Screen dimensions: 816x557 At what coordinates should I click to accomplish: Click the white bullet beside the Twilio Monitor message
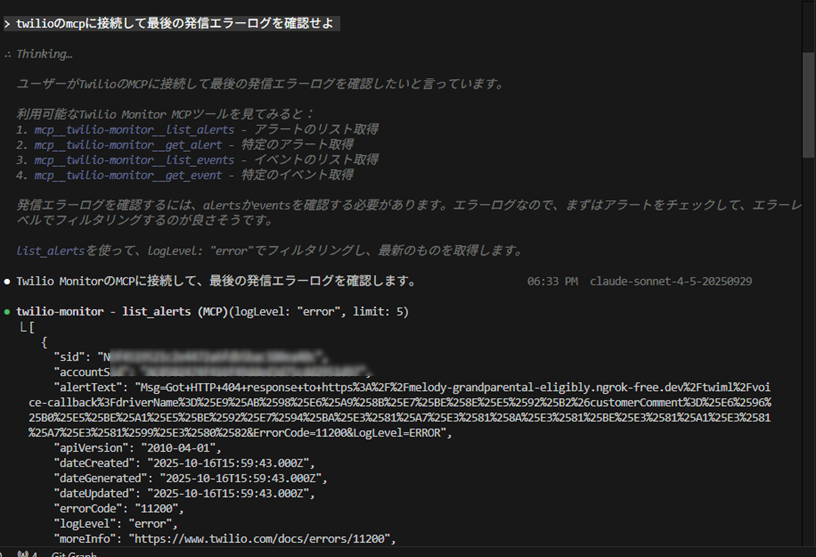coord(7,282)
